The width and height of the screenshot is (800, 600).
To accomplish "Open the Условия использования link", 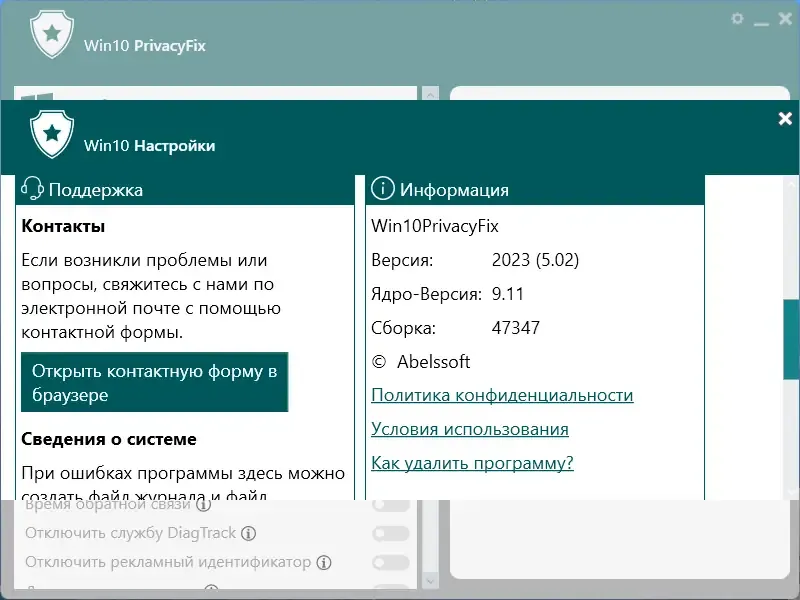I will coord(470,429).
